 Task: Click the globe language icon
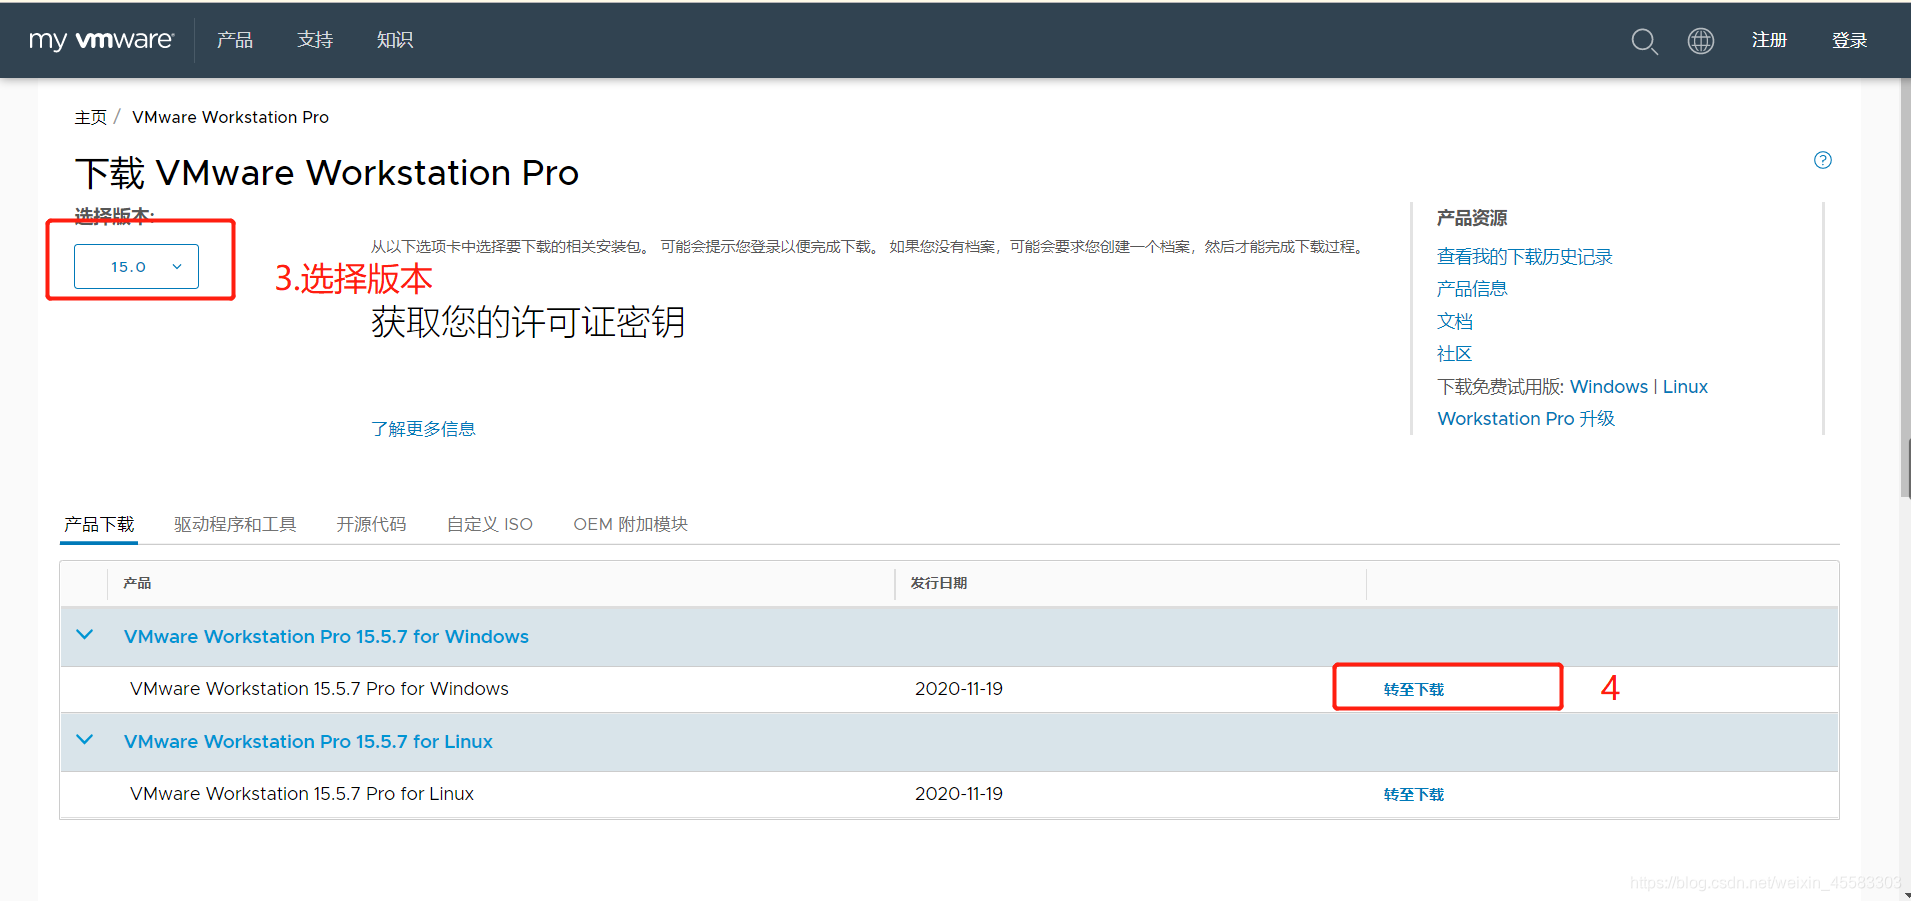(1700, 41)
